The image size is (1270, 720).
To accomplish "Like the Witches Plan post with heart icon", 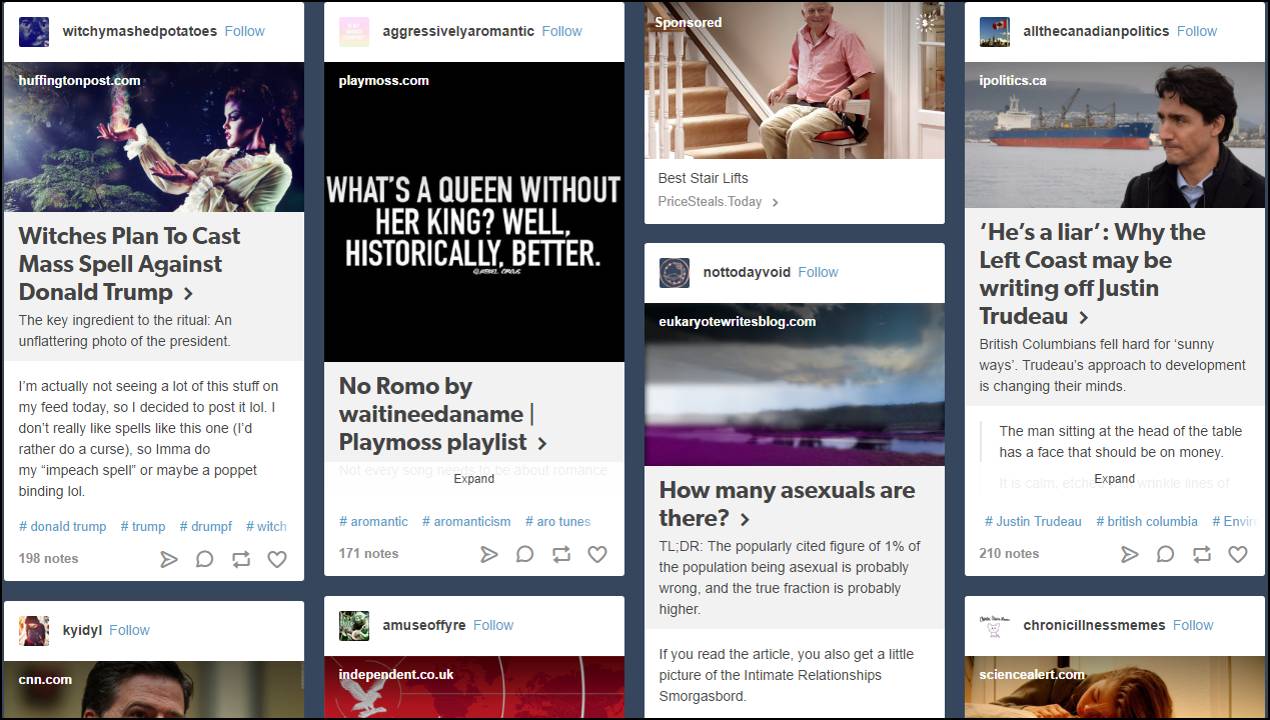I will tap(277, 559).
